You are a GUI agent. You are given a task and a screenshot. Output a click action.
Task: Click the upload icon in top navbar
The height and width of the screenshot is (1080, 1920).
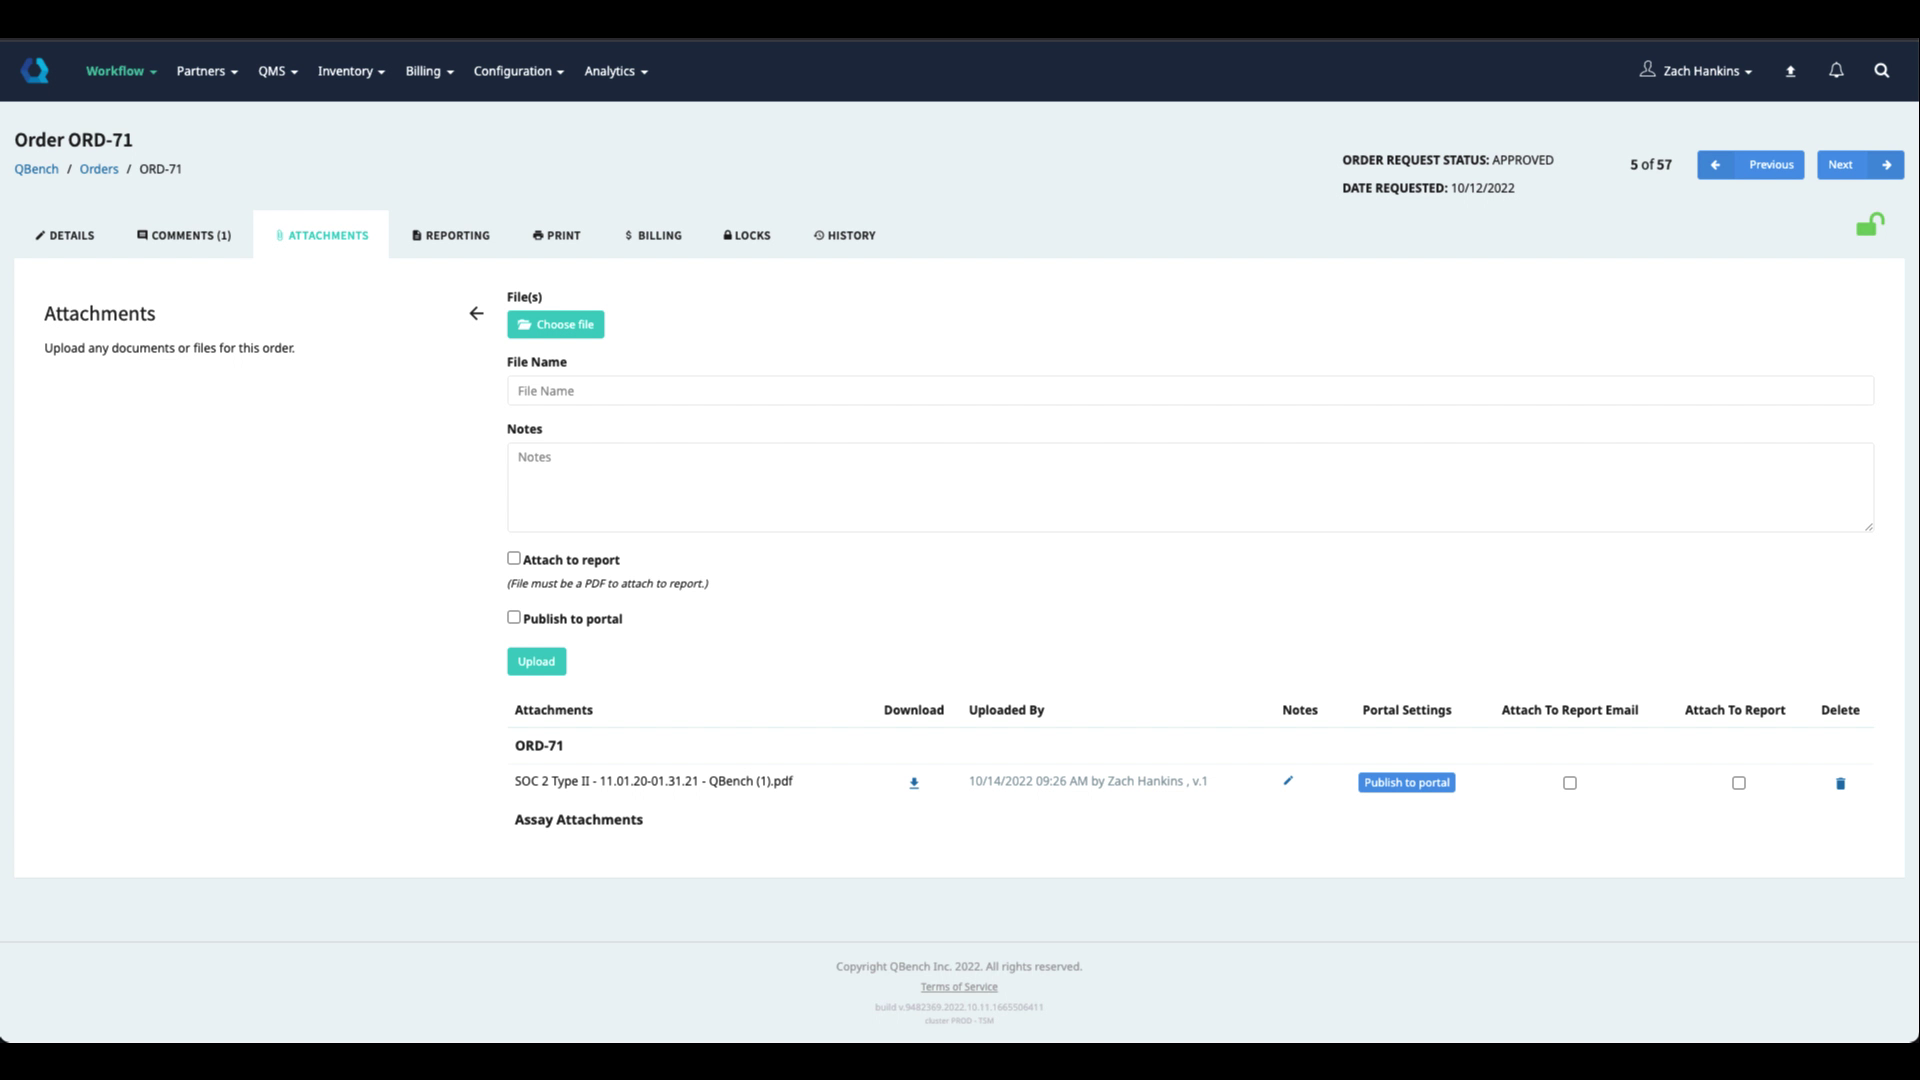pos(1790,71)
